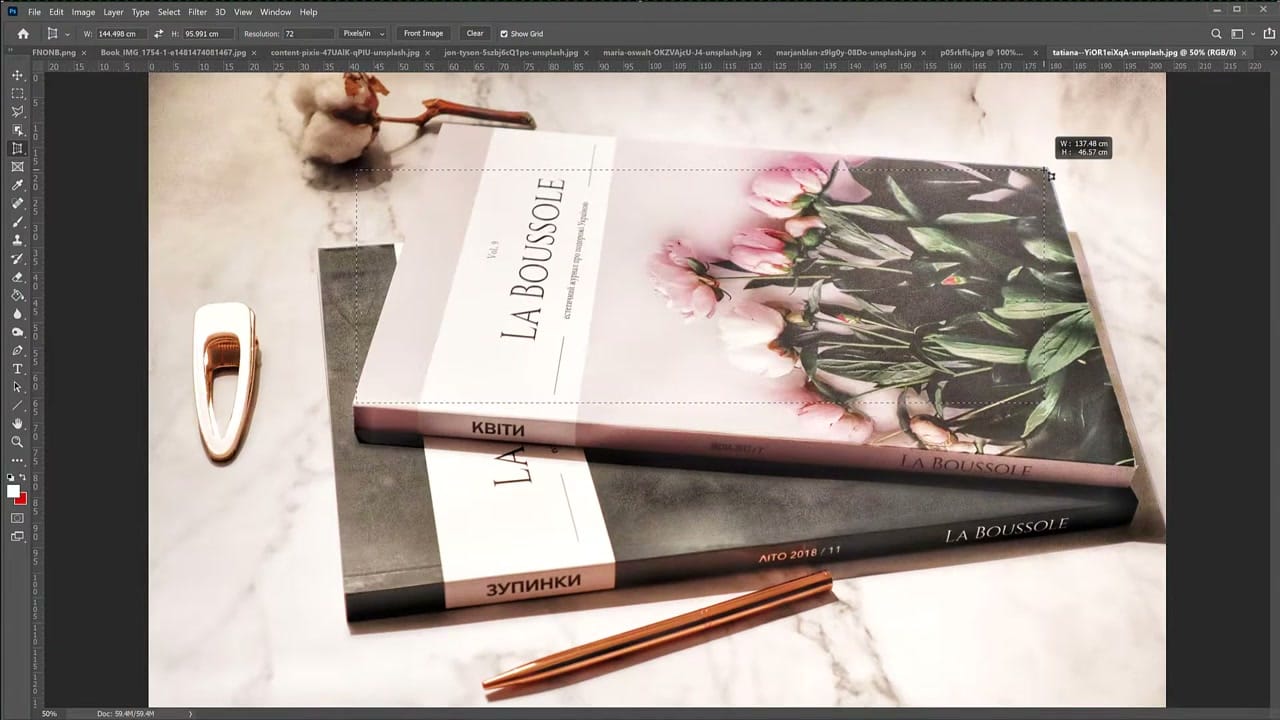Viewport: 1280px width, 720px height.
Task: Open the red background color swatch
Action: click(x=23, y=499)
